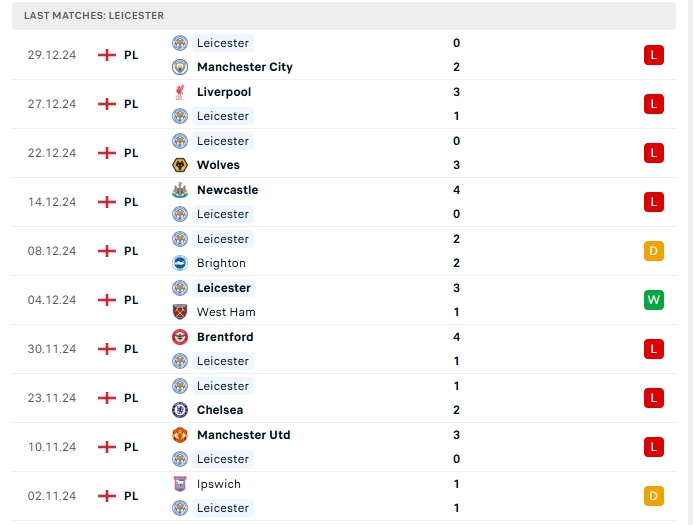Click the D badge for Brighton match
693x525 pixels.
pos(654,251)
